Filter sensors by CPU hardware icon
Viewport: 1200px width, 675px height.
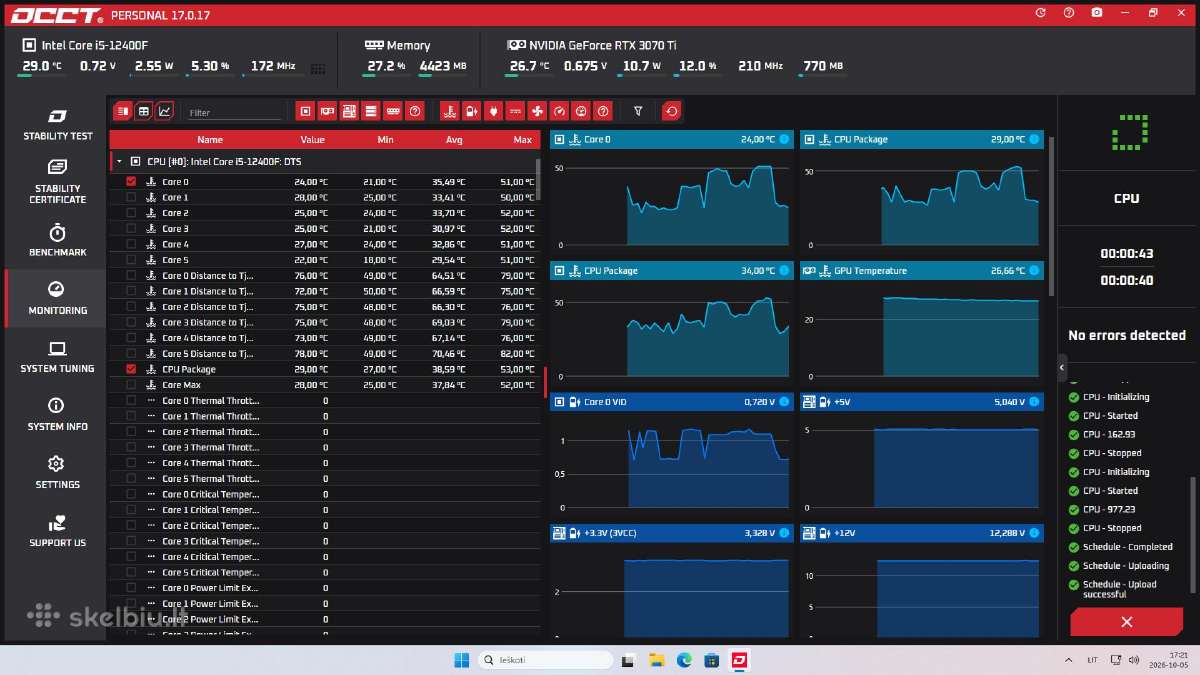click(x=306, y=111)
